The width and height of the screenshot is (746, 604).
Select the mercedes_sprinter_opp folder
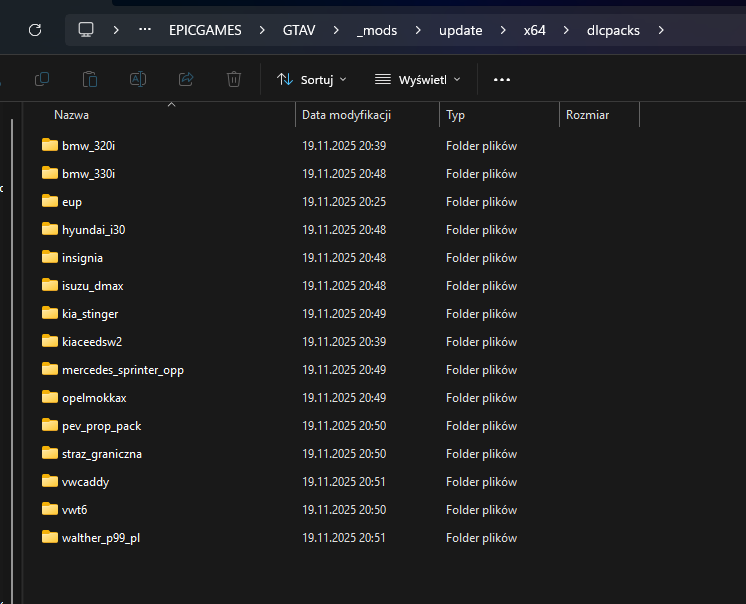point(122,370)
